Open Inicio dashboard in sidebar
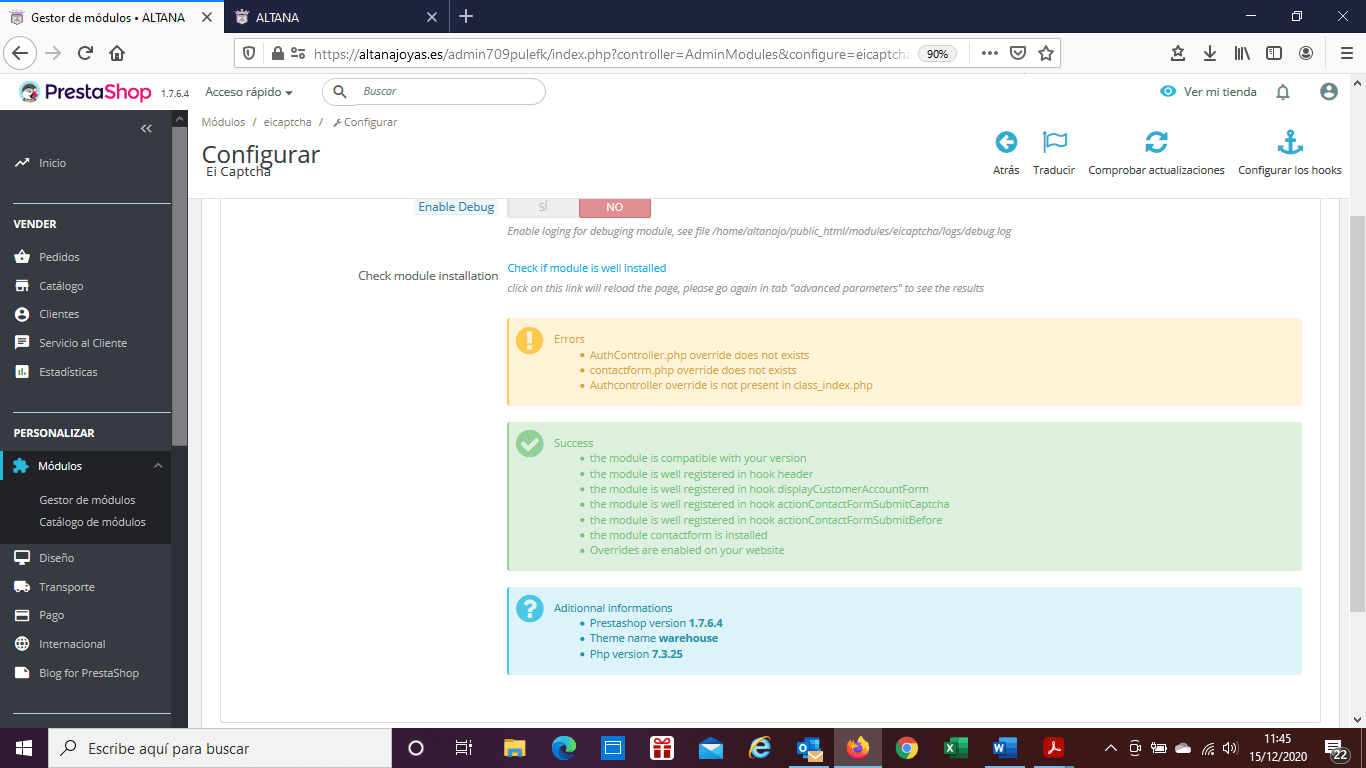Screen dimensions: 1366x768 [52, 163]
